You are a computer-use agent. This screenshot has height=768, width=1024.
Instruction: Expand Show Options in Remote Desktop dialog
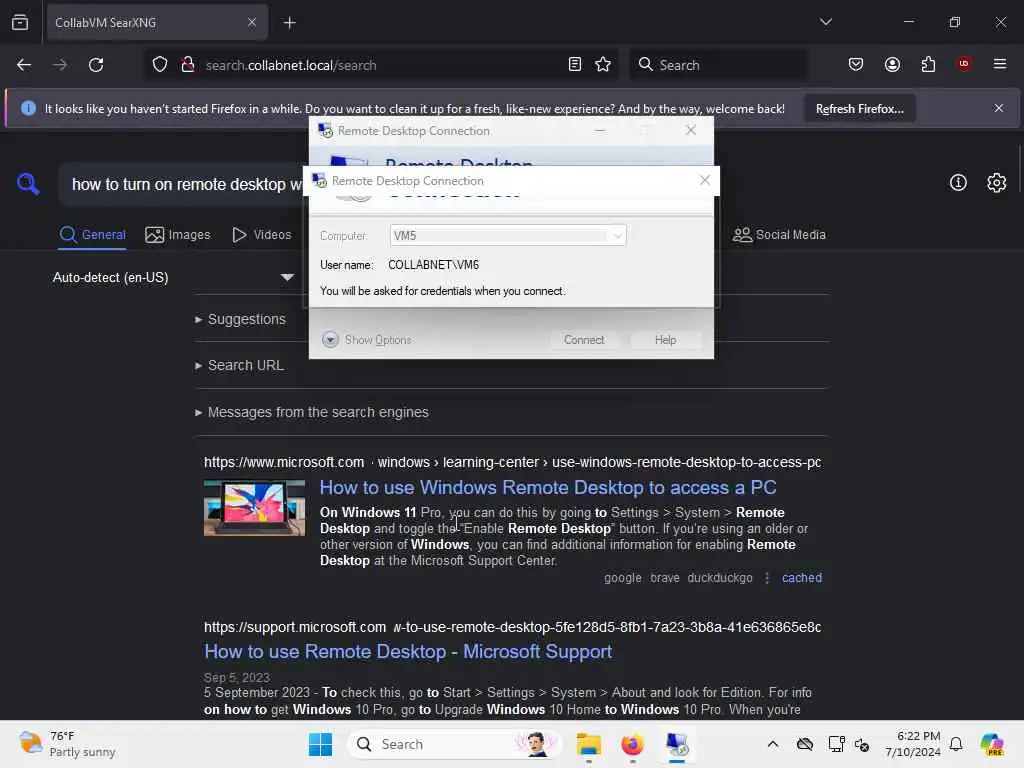point(366,340)
